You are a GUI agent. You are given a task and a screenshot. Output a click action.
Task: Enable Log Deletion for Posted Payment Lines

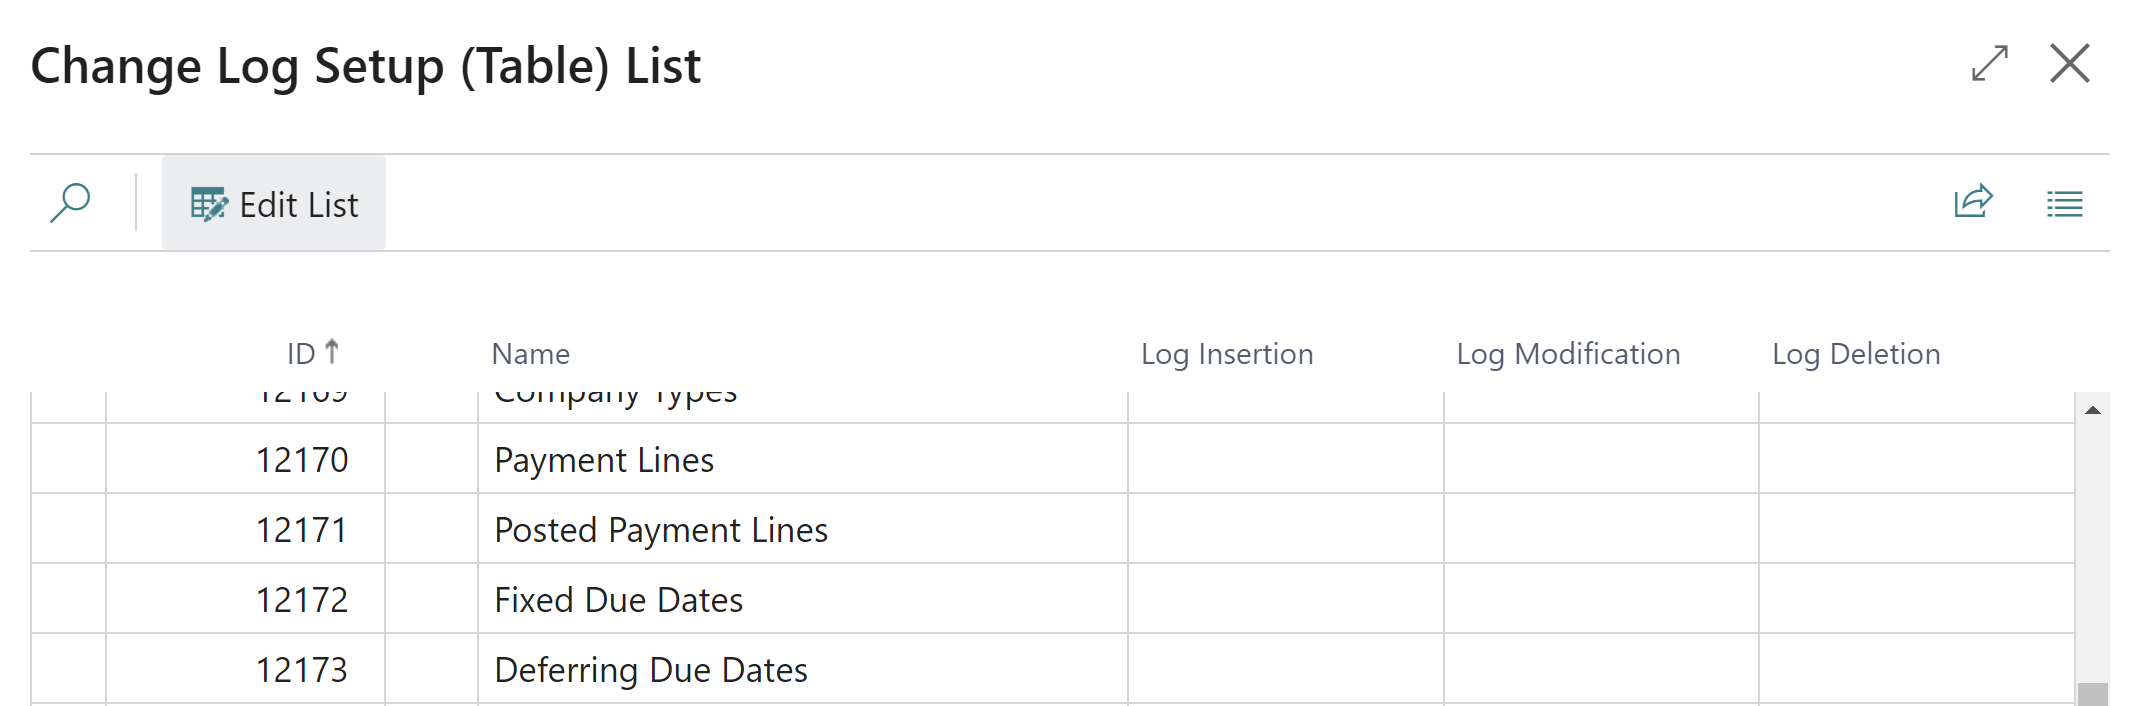point(1914,529)
